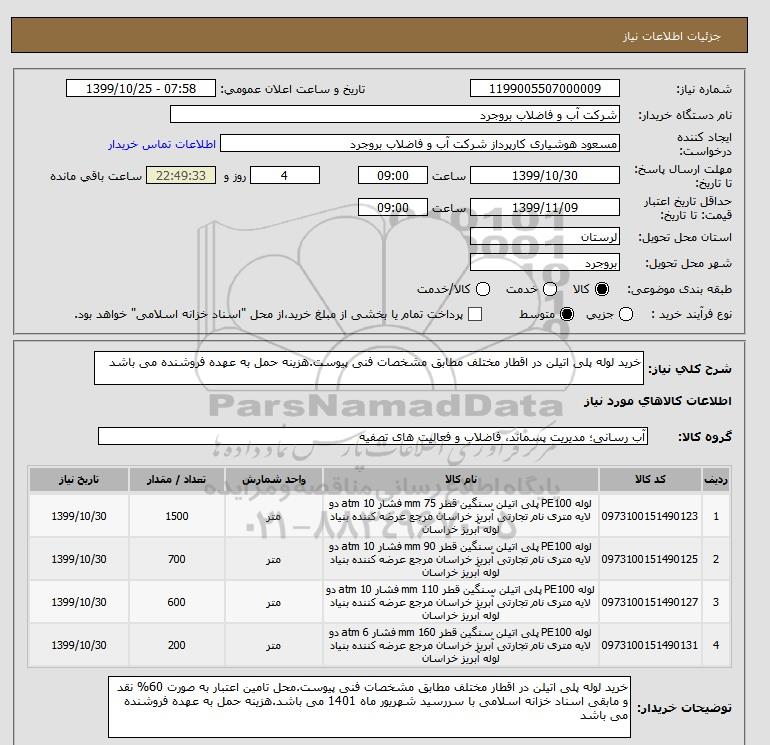This screenshot has width=770, height=745.
Task: Click quantity 1500 in row 1
Action: (177, 516)
